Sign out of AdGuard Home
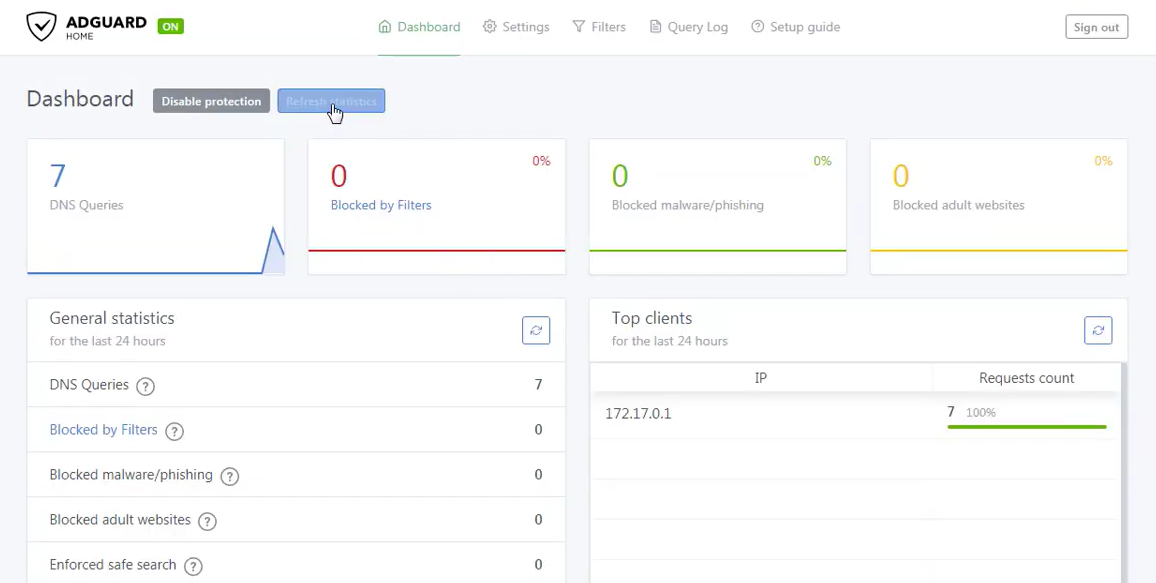The height and width of the screenshot is (583, 1156). coord(1096,27)
